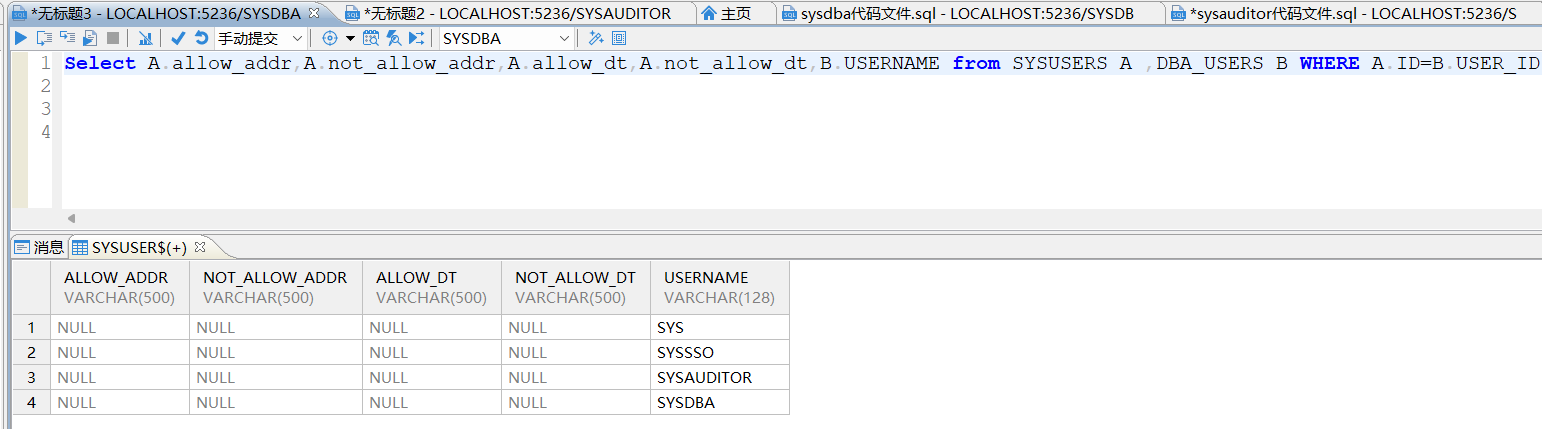Click the execution plan chart icon
1542x429 pixels.
[x=145, y=38]
